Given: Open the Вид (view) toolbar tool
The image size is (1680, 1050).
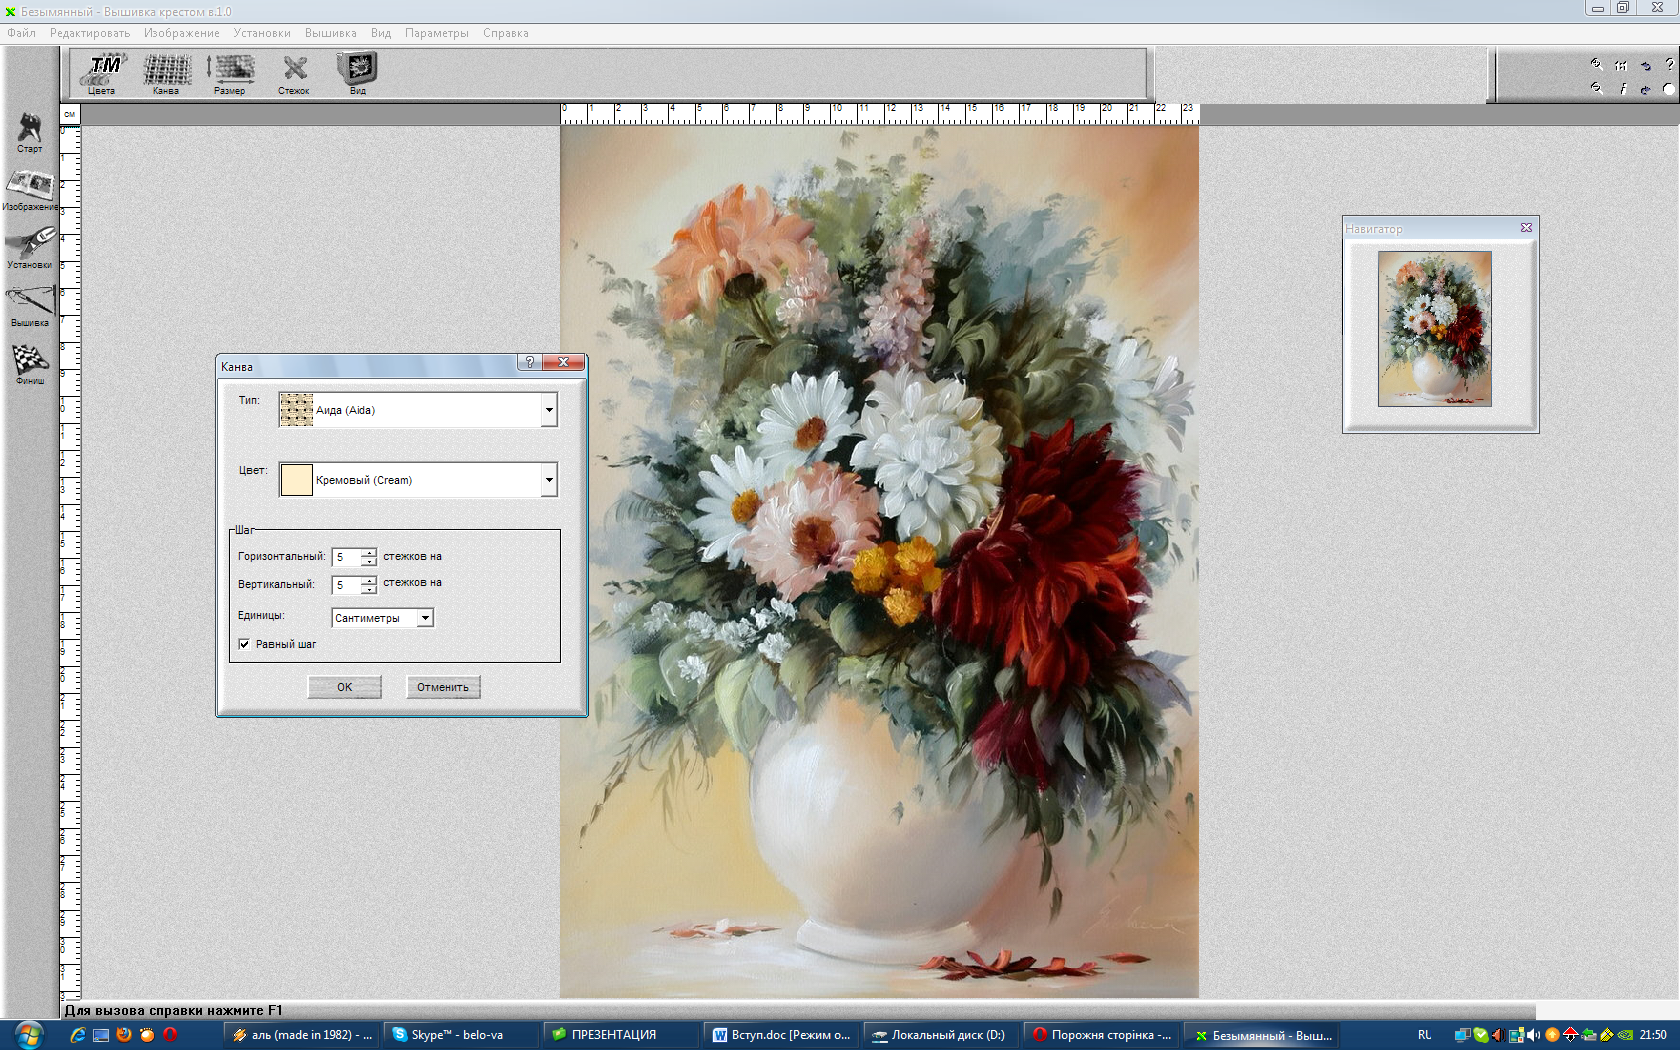Looking at the screenshot, I should [x=357, y=74].
